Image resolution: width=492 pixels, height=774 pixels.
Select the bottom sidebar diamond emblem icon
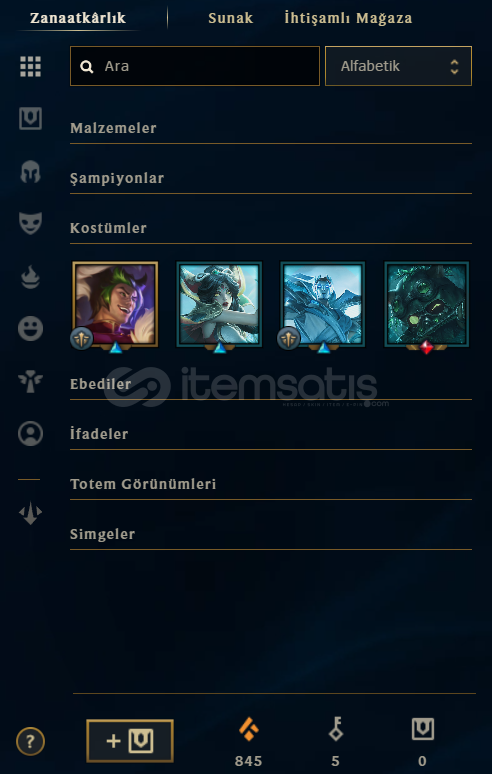[x=30, y=513]
